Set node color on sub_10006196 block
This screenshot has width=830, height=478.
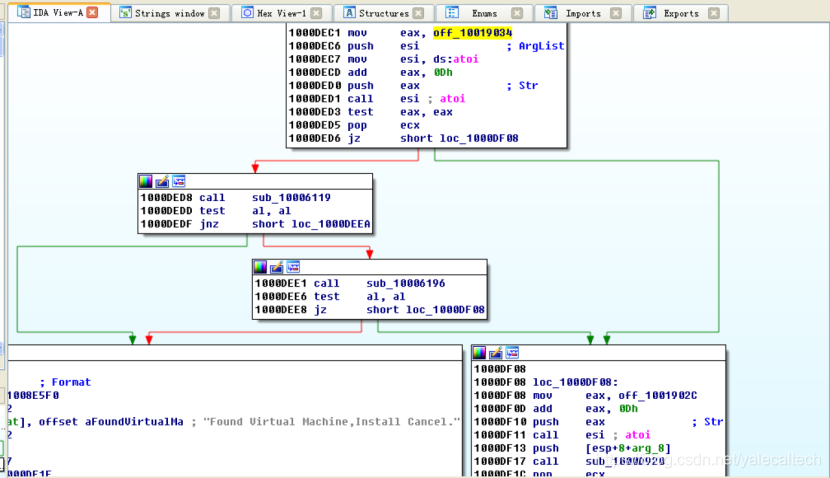coord(260,267)
